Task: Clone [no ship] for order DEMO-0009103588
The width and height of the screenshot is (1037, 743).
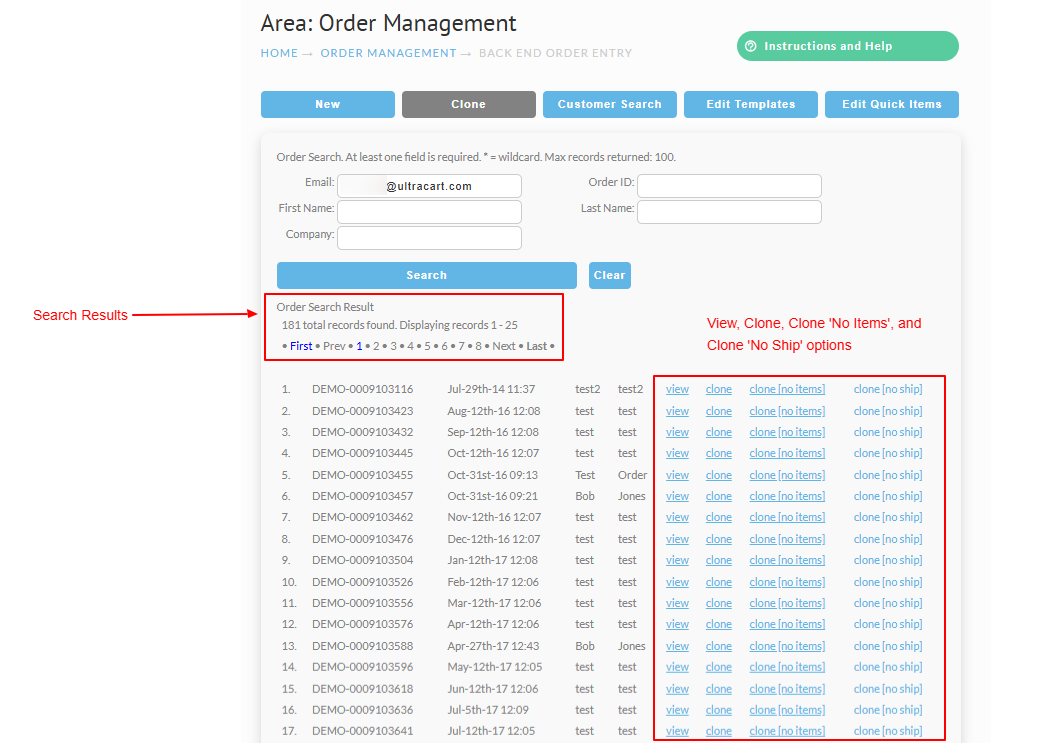Action: pyautogui.click(x=888, y=646)
